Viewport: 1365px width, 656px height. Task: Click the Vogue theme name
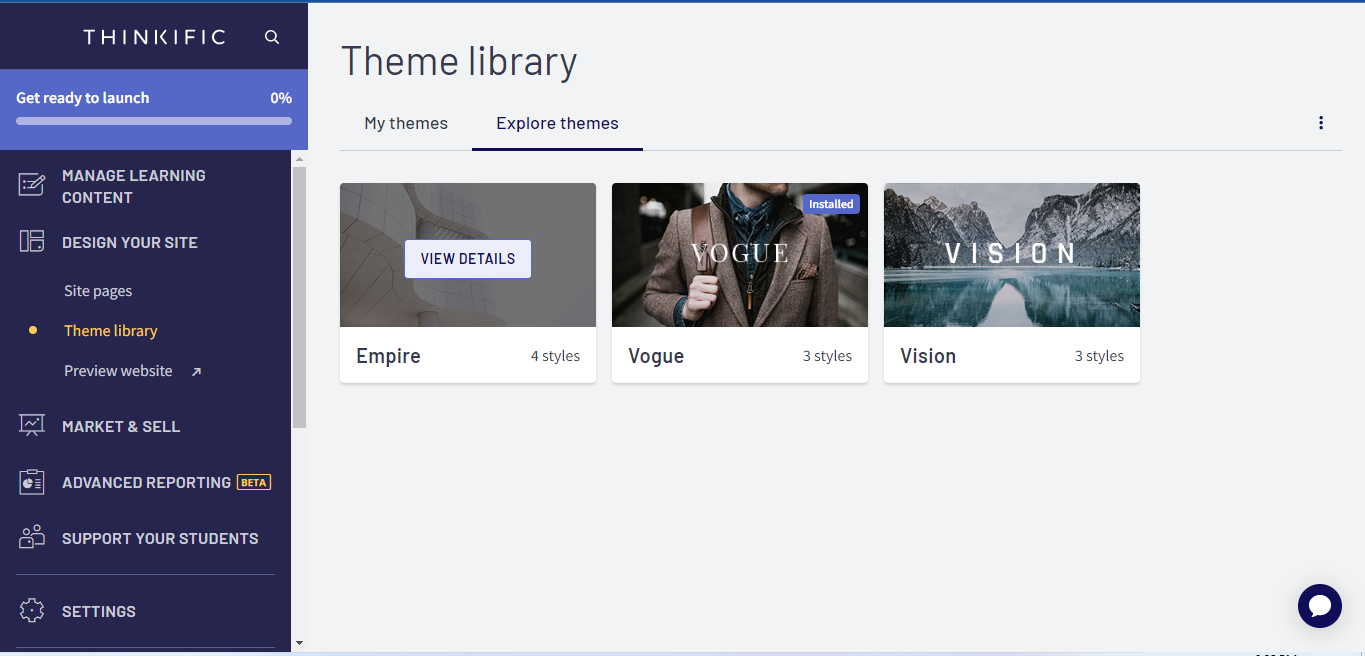point(656,356)
